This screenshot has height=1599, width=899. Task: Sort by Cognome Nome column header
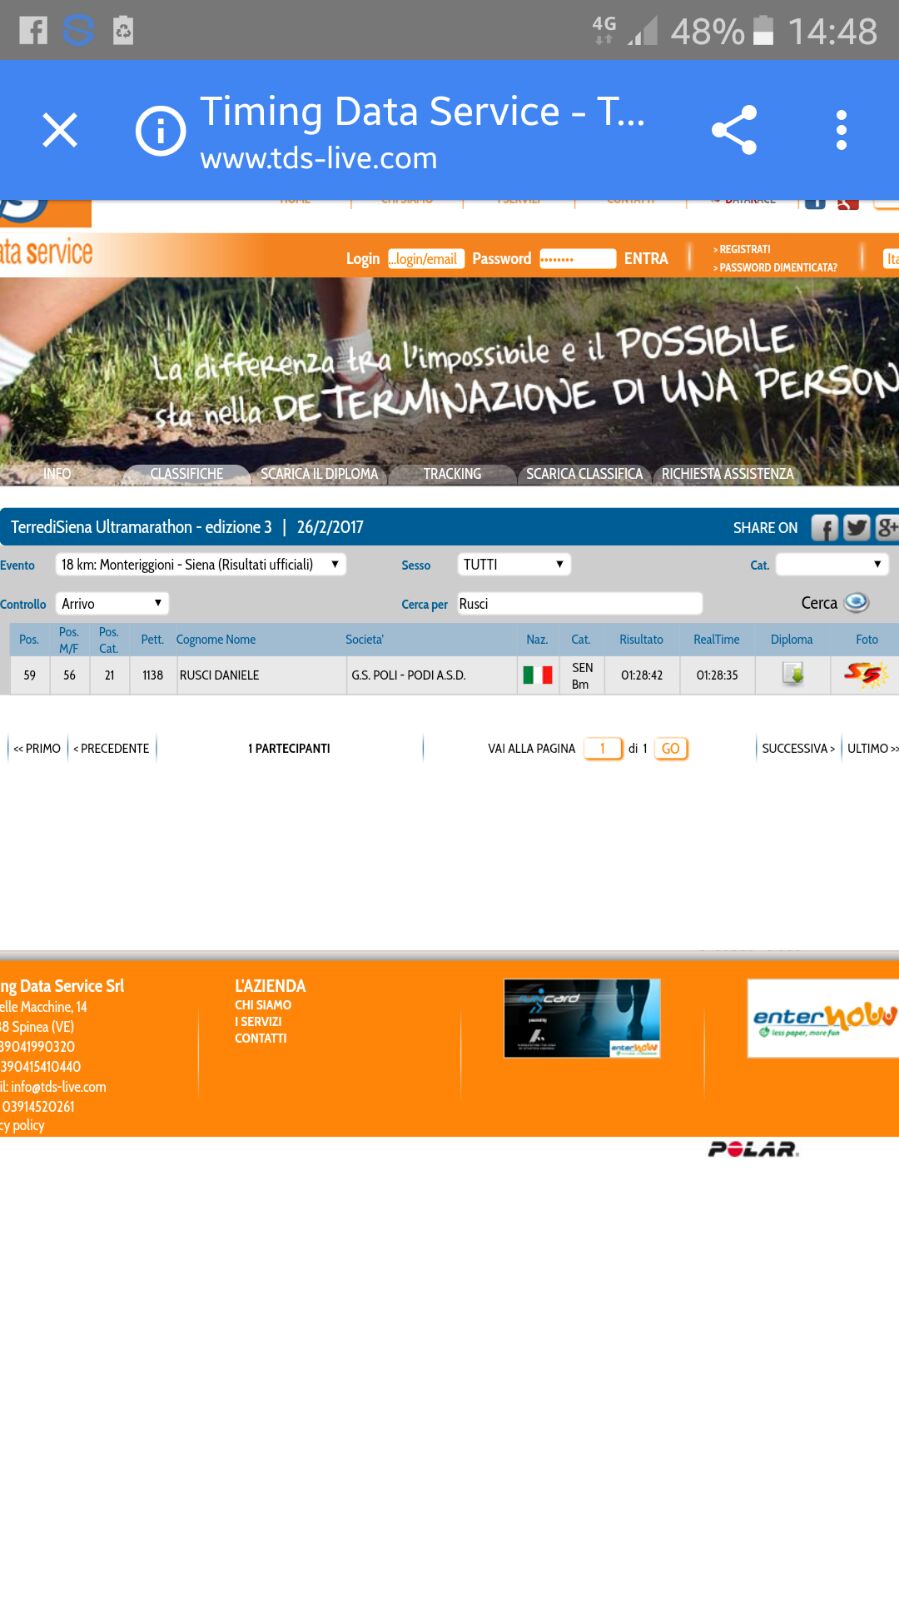click(216, 640)
